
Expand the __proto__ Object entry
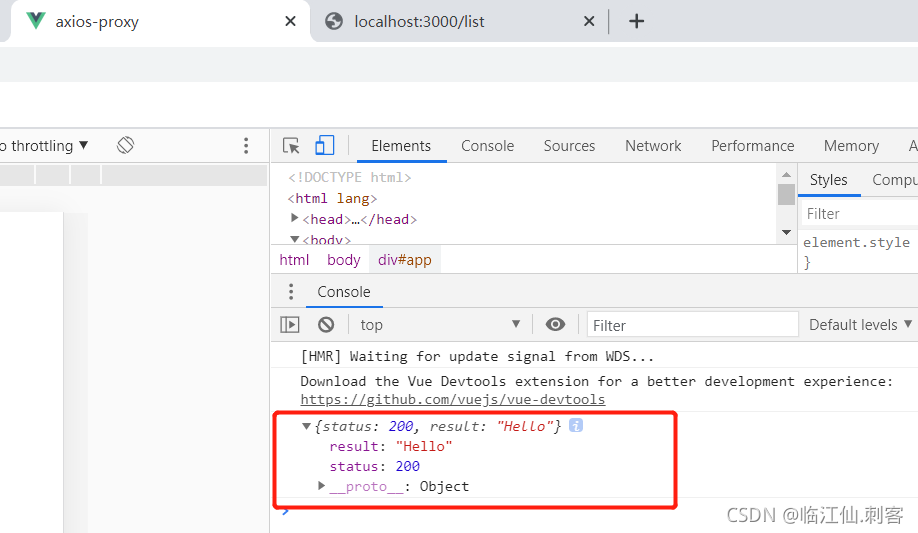click(321, 486)
